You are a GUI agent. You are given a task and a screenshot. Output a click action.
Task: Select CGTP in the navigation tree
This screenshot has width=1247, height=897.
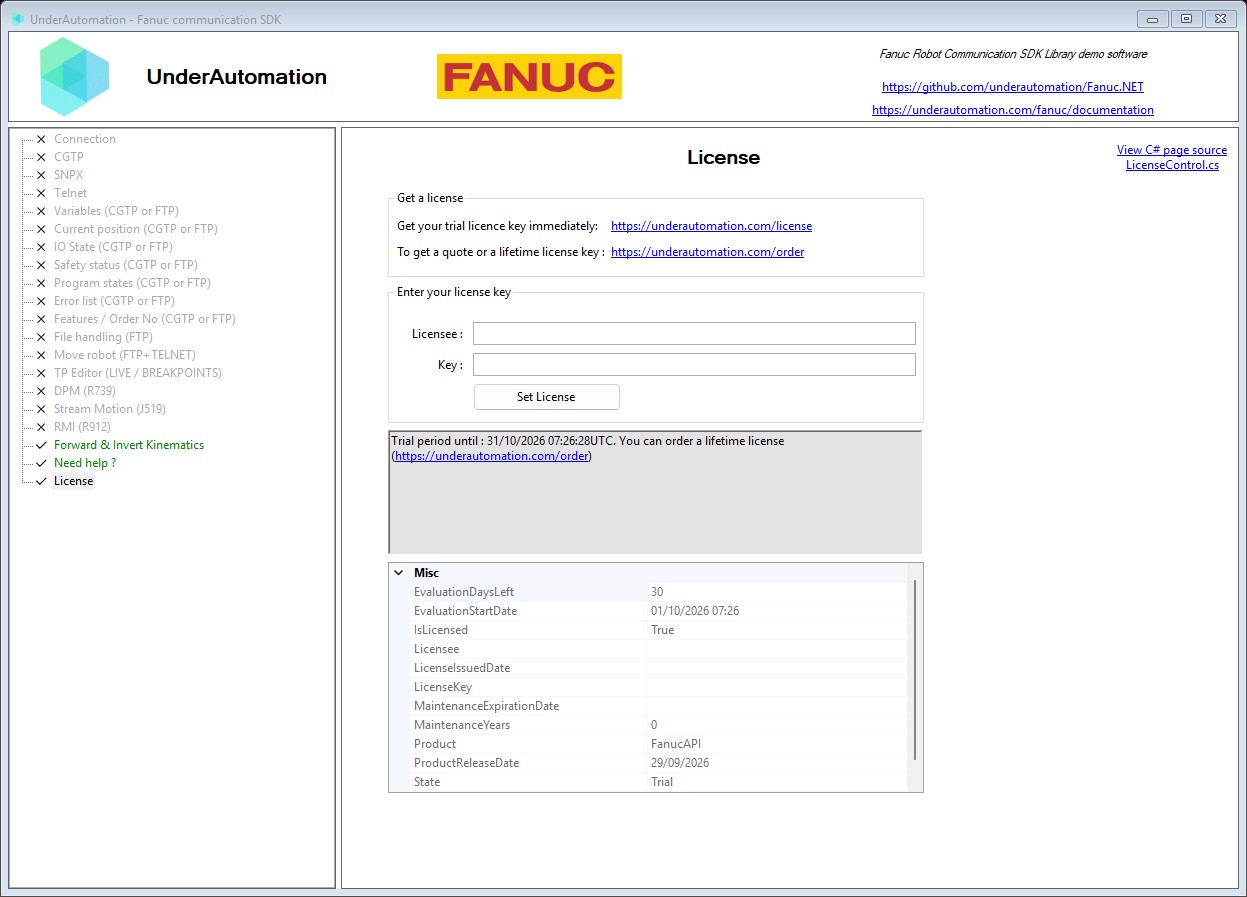tap(69, 157)
